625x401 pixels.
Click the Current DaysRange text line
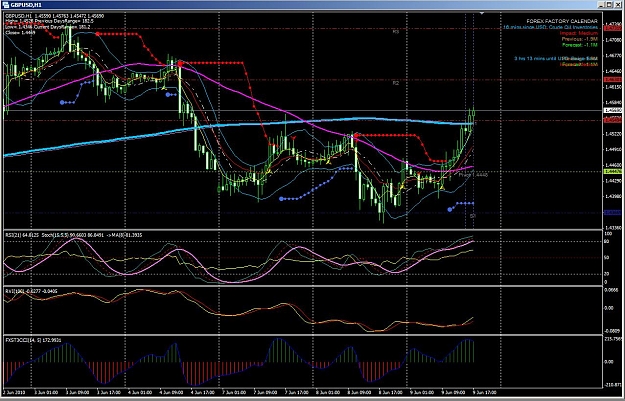[48, 27]
